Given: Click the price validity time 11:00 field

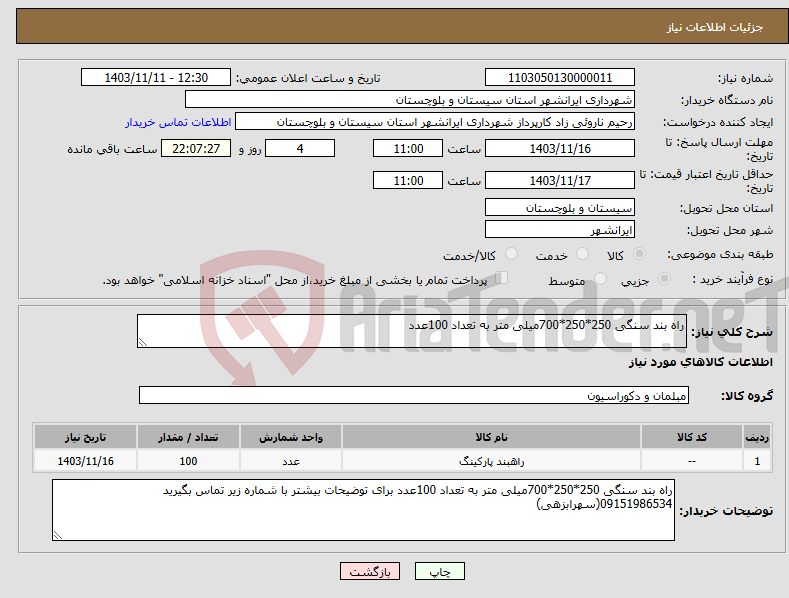Looking at the screenshot, I should (408, 180).
